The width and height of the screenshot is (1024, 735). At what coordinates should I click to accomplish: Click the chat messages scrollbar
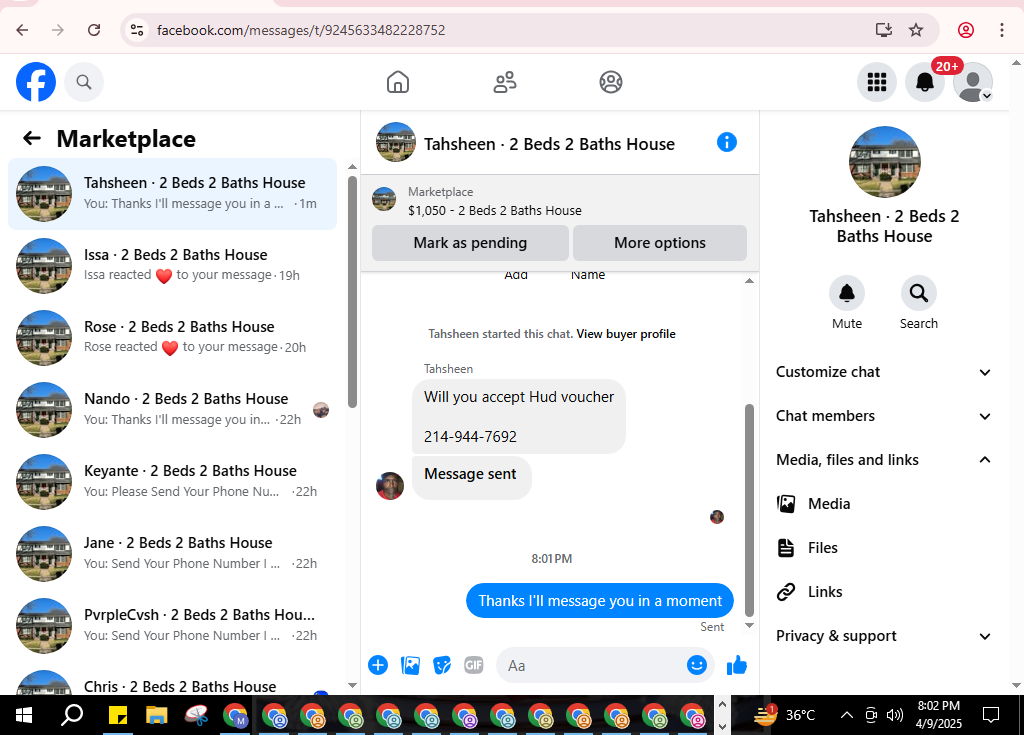click(750, 510)
